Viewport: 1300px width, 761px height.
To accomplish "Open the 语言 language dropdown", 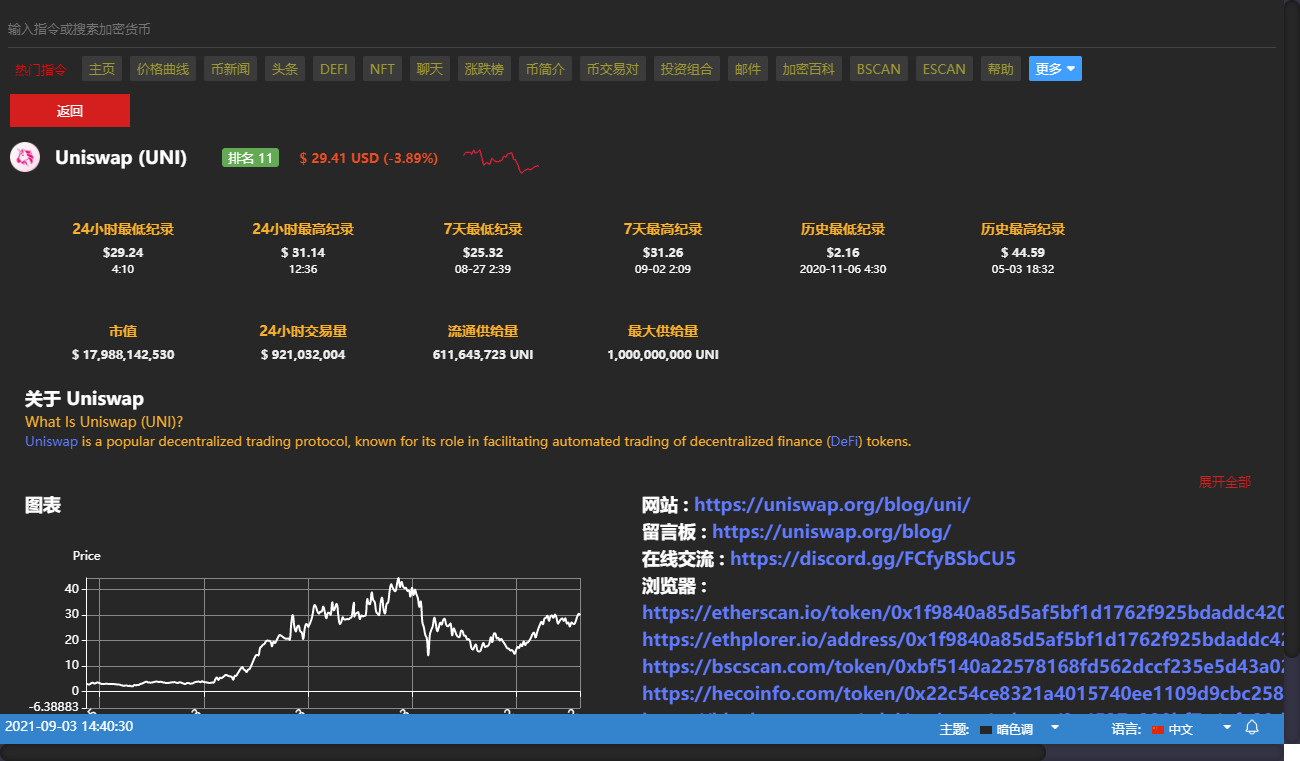I will (x=1191, y=729).
